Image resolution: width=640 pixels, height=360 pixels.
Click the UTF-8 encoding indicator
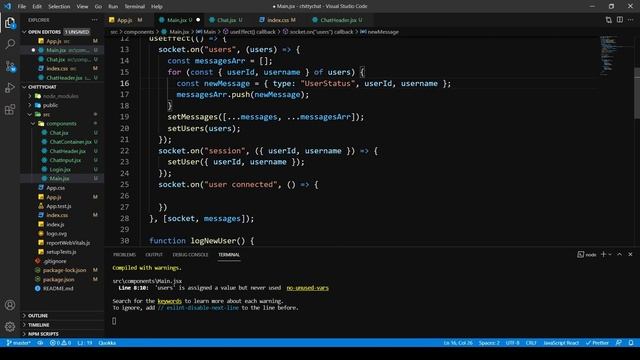click(x=513, y=343)
